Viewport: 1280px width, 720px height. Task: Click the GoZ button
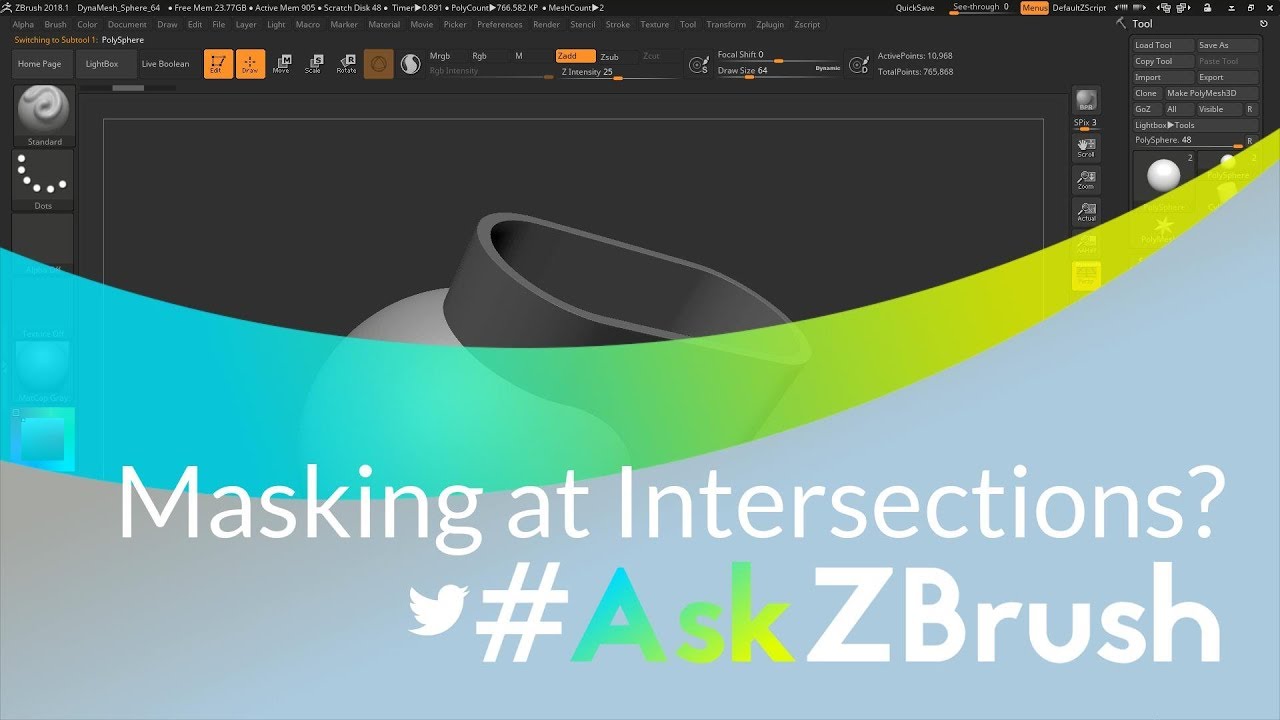tap(1146, 109)
